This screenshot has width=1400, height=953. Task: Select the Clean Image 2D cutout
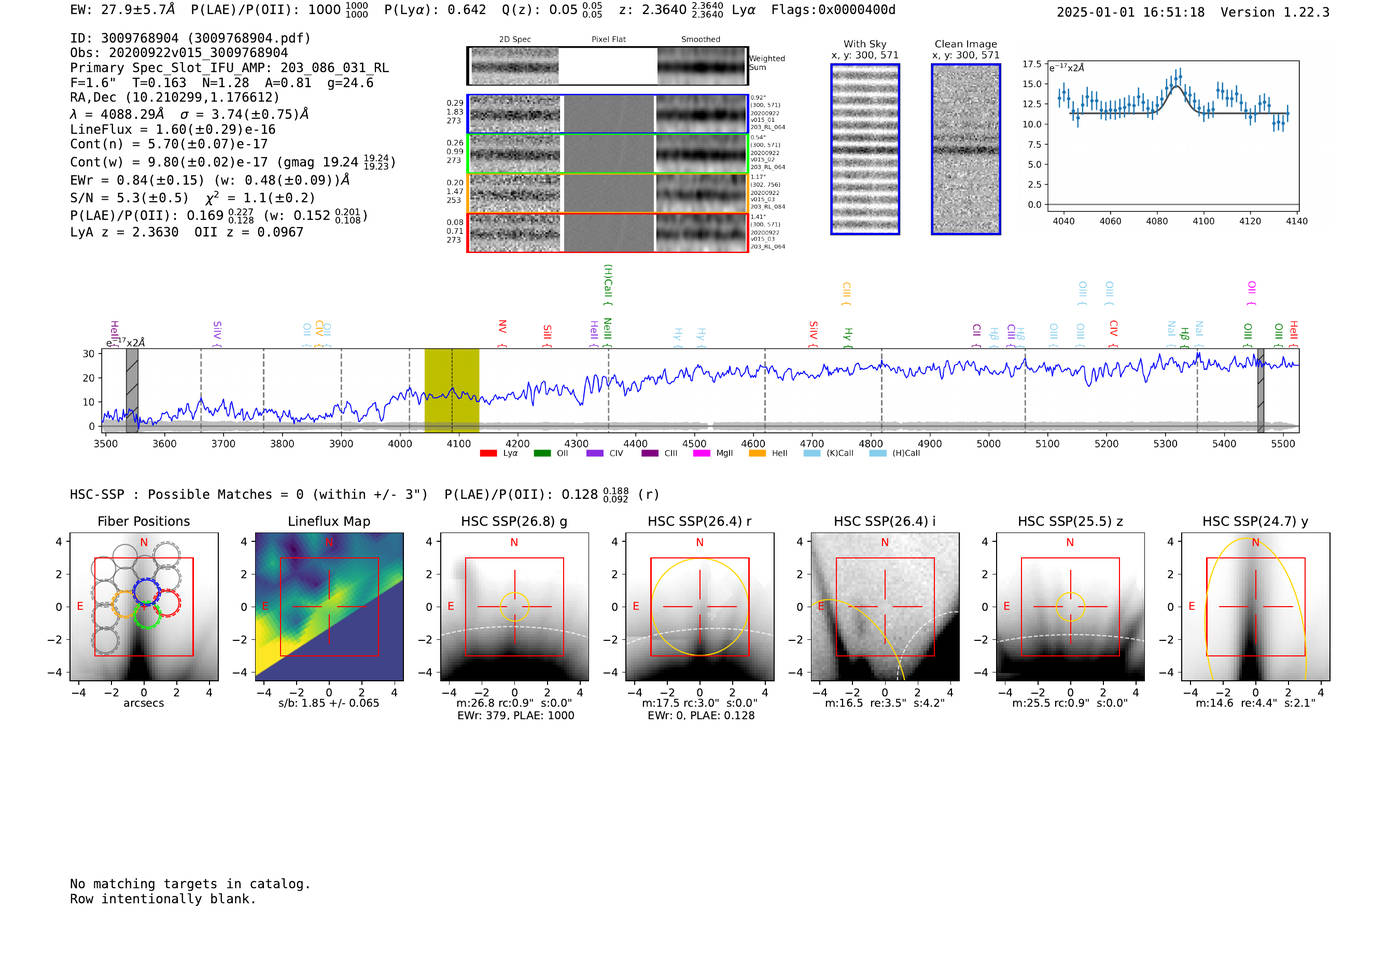pyautogui.click(x=966, y=149)
